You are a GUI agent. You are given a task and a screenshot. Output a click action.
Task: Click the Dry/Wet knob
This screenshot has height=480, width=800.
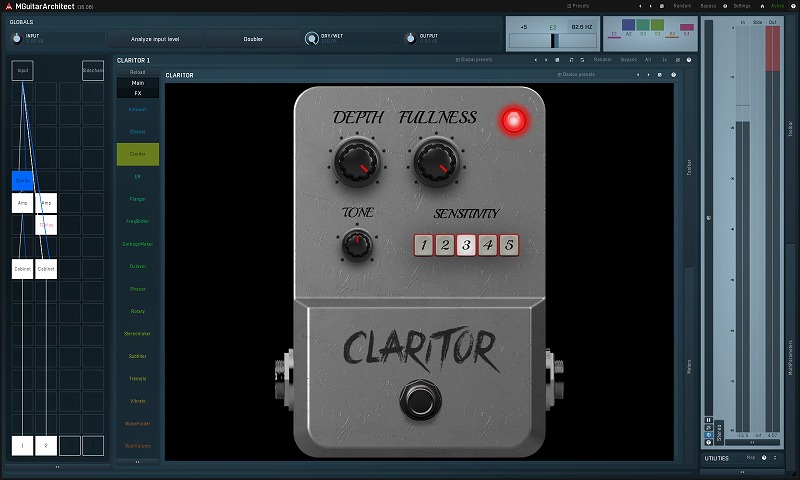pyautogui.click(x=312, y=39)
